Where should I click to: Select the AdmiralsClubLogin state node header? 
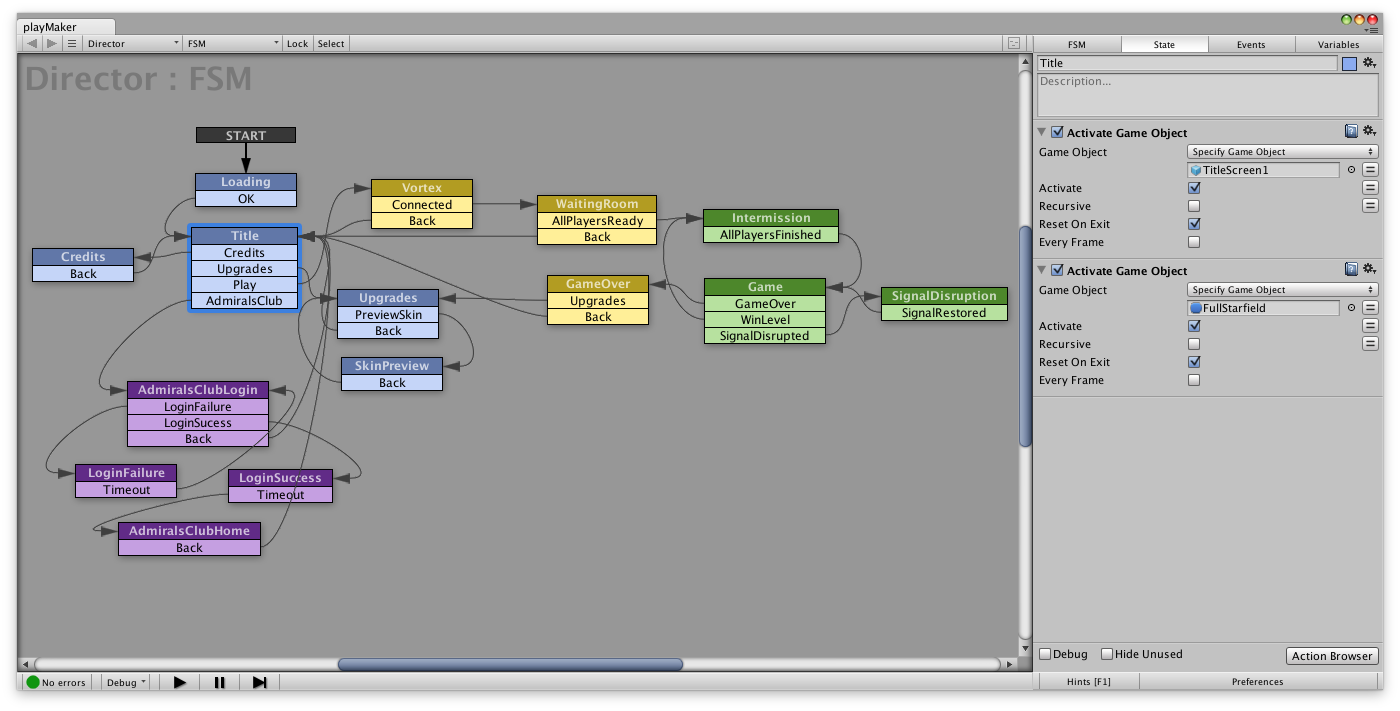tap(198, 390)
